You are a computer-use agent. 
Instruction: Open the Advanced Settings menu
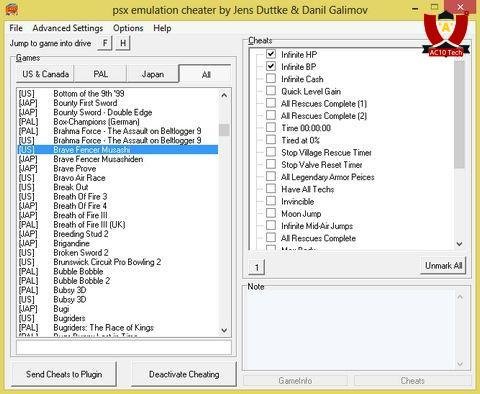68,28
